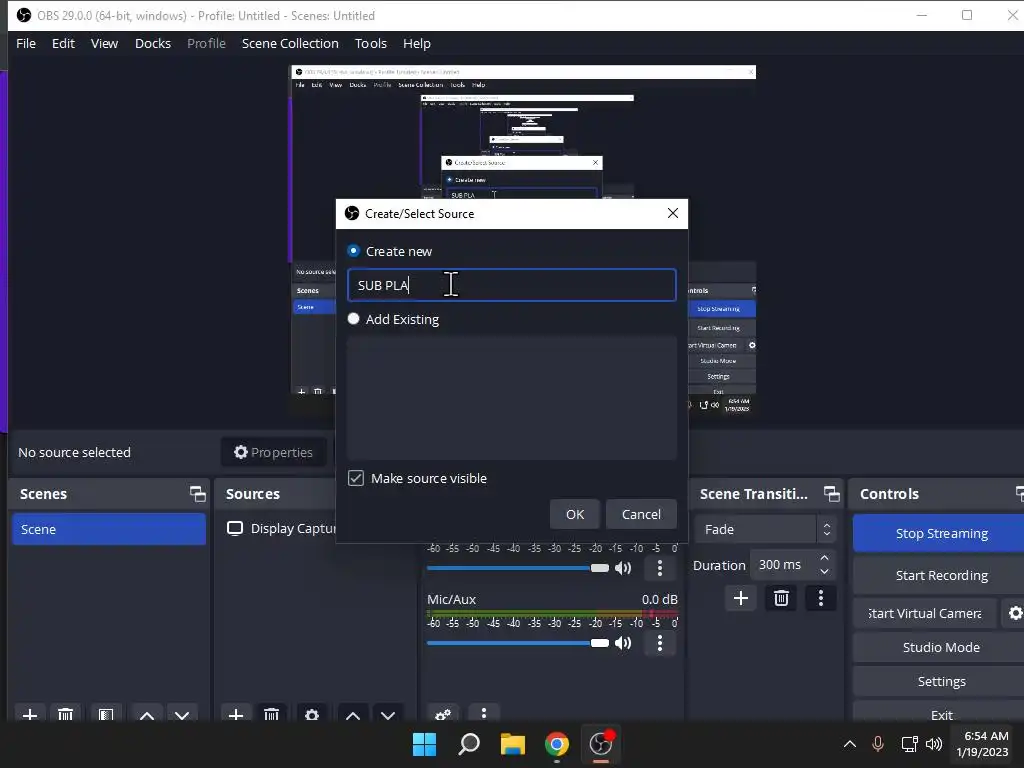Select Display Capture source in Sources

(281, 528)
